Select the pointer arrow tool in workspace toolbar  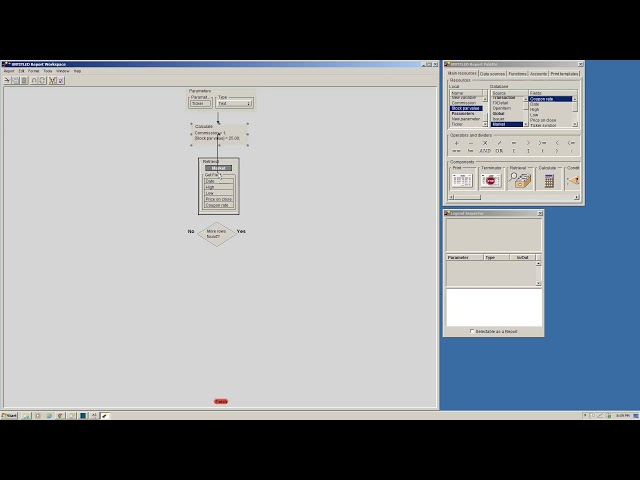coord(7,80)
